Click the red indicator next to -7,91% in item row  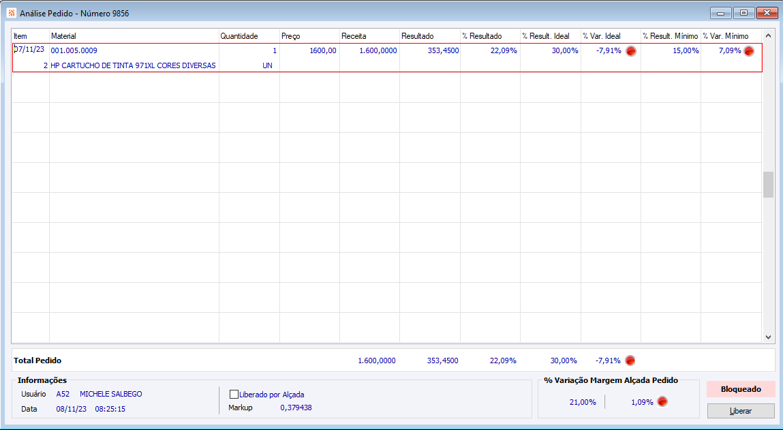pyautogui.click(x=631, y=51)
